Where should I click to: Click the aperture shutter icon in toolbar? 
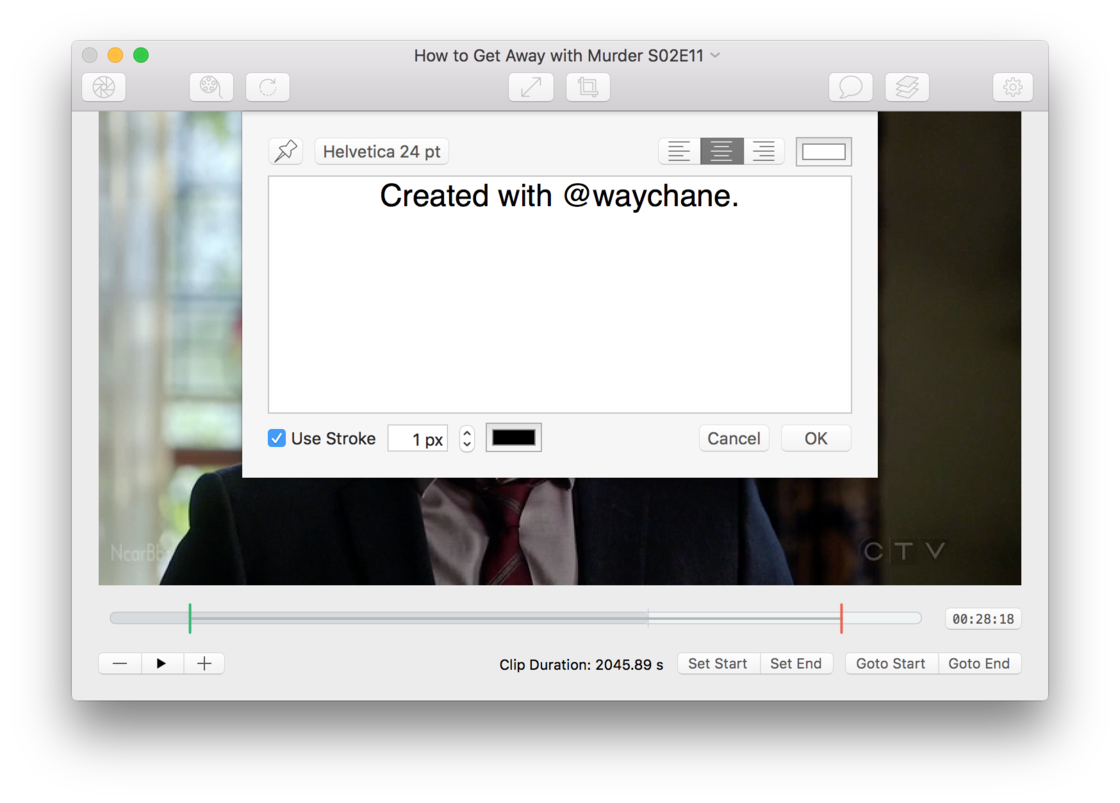104,87
